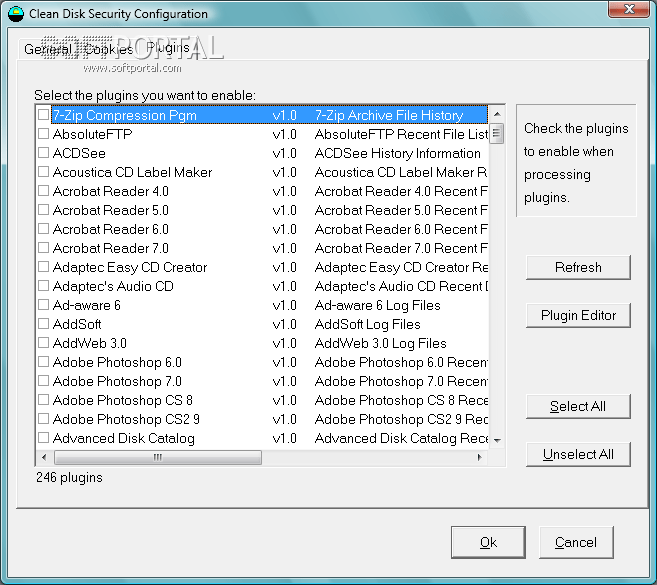Image resolution: width=657 pixels, height=585 pixels.
Task: Check the Advanced Disk Catalog checkbox
Action: [x=44, y=437]
